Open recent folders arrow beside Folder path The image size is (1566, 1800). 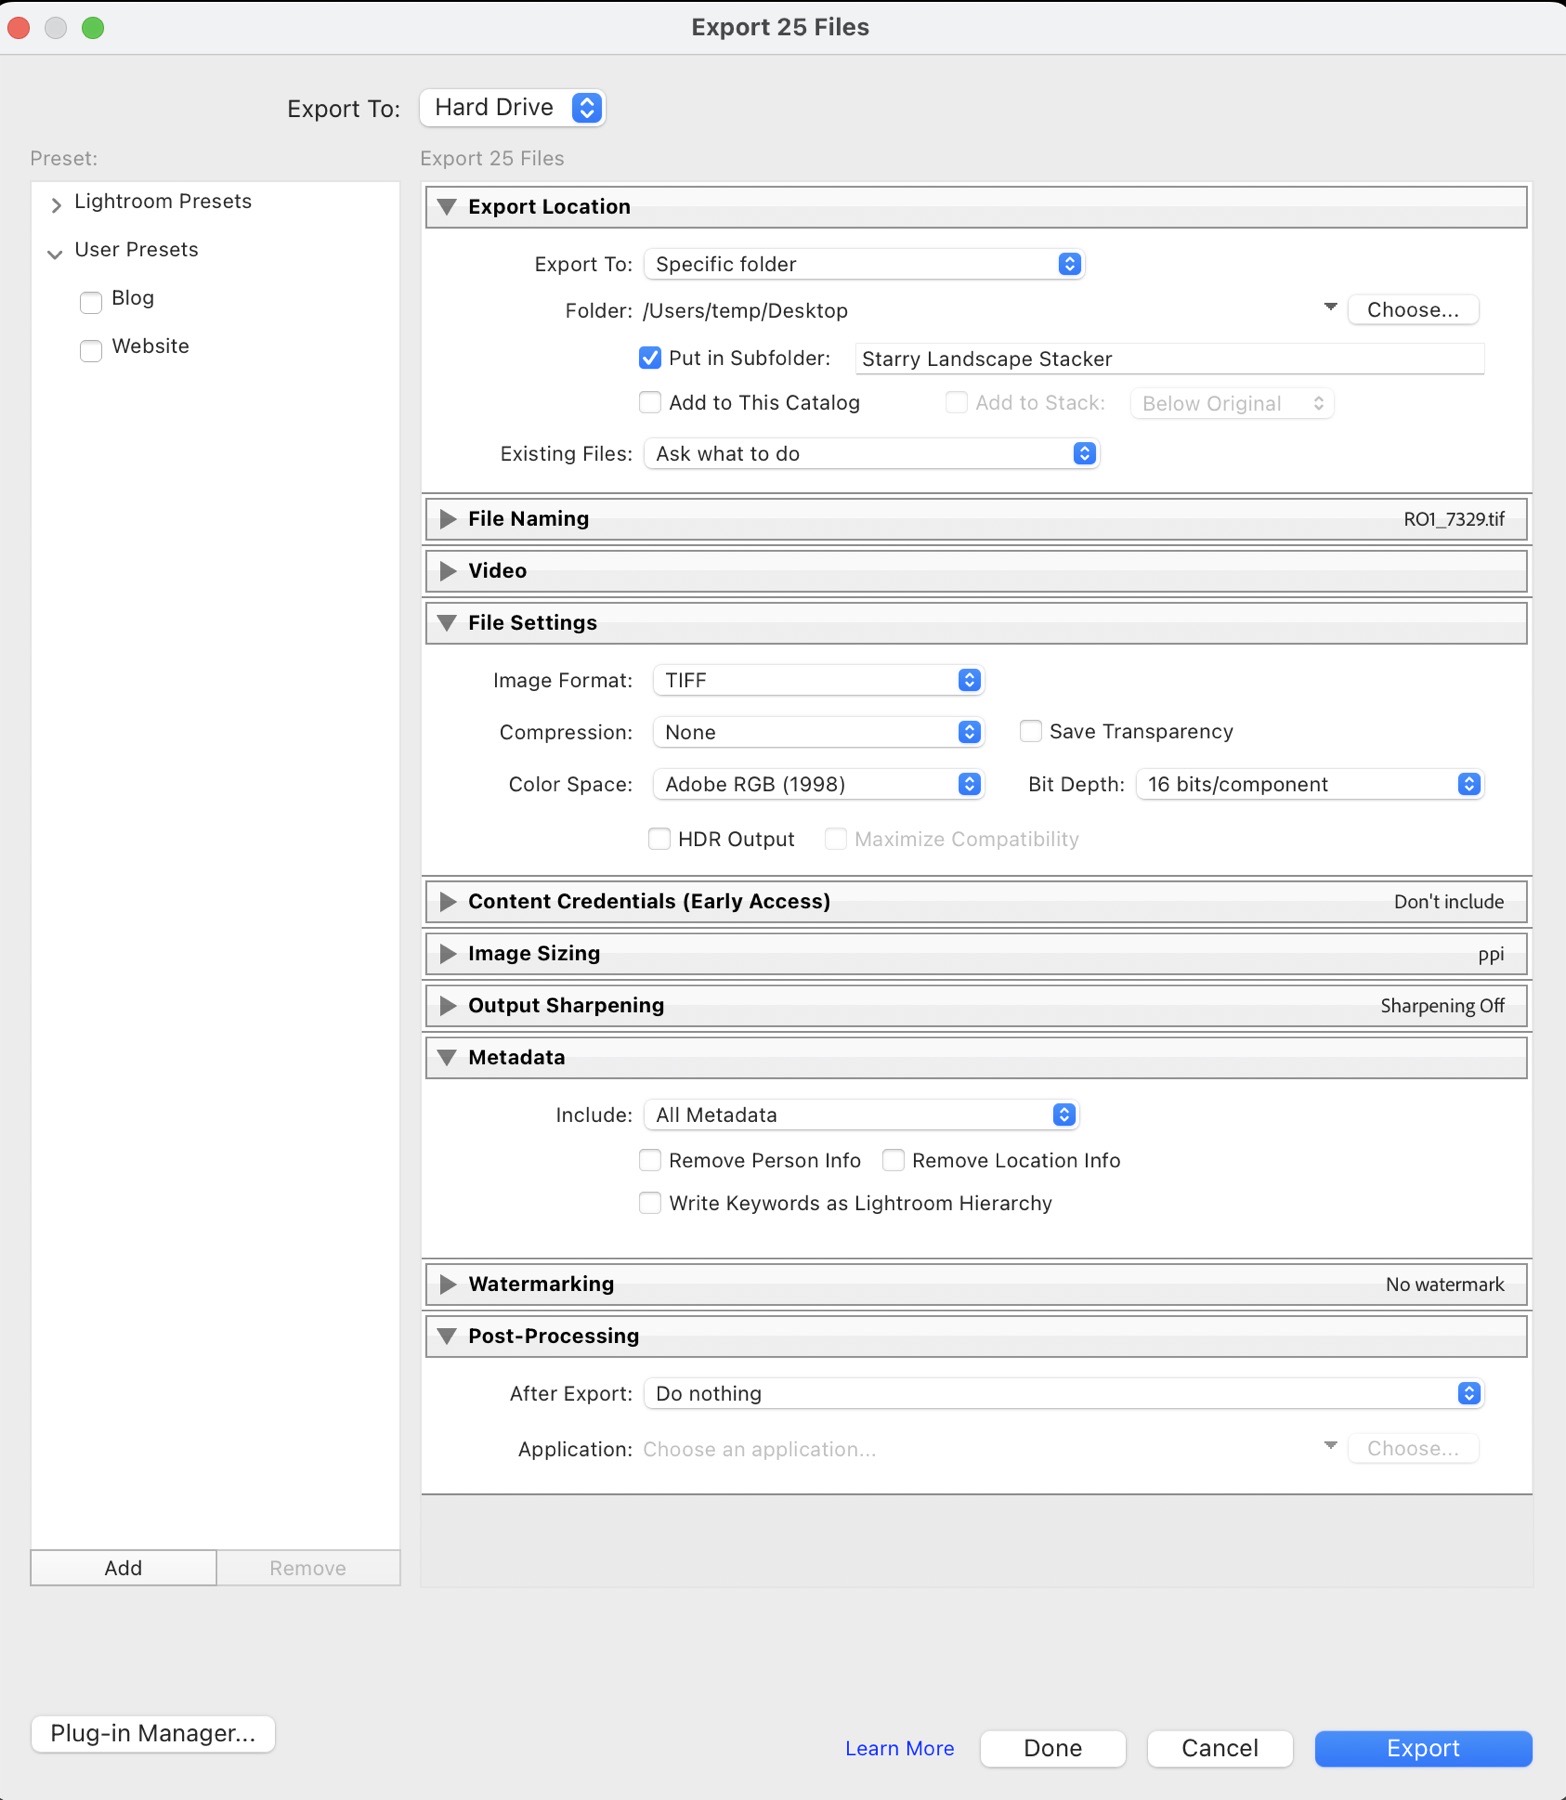[1330, 307]
